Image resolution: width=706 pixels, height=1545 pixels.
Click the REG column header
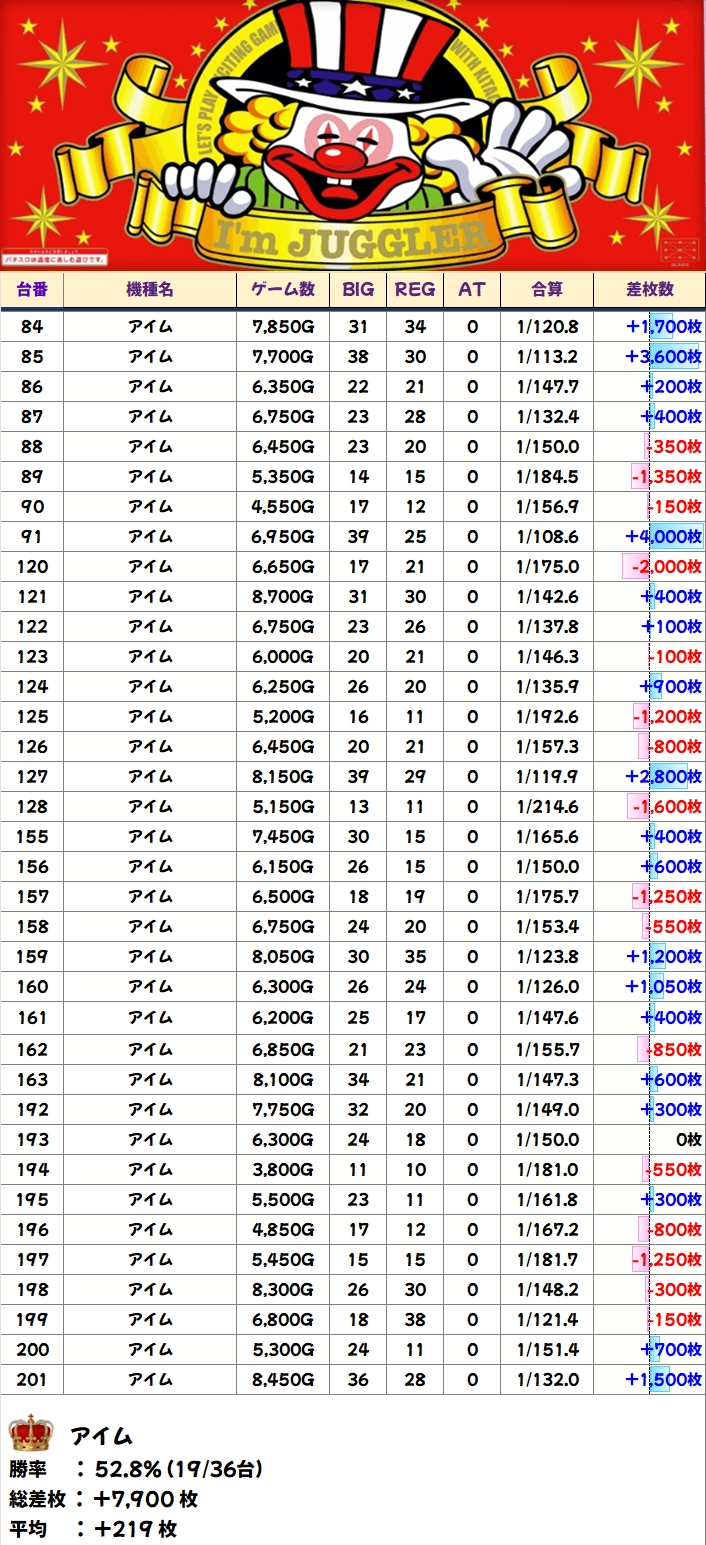[x=415, y=289]
